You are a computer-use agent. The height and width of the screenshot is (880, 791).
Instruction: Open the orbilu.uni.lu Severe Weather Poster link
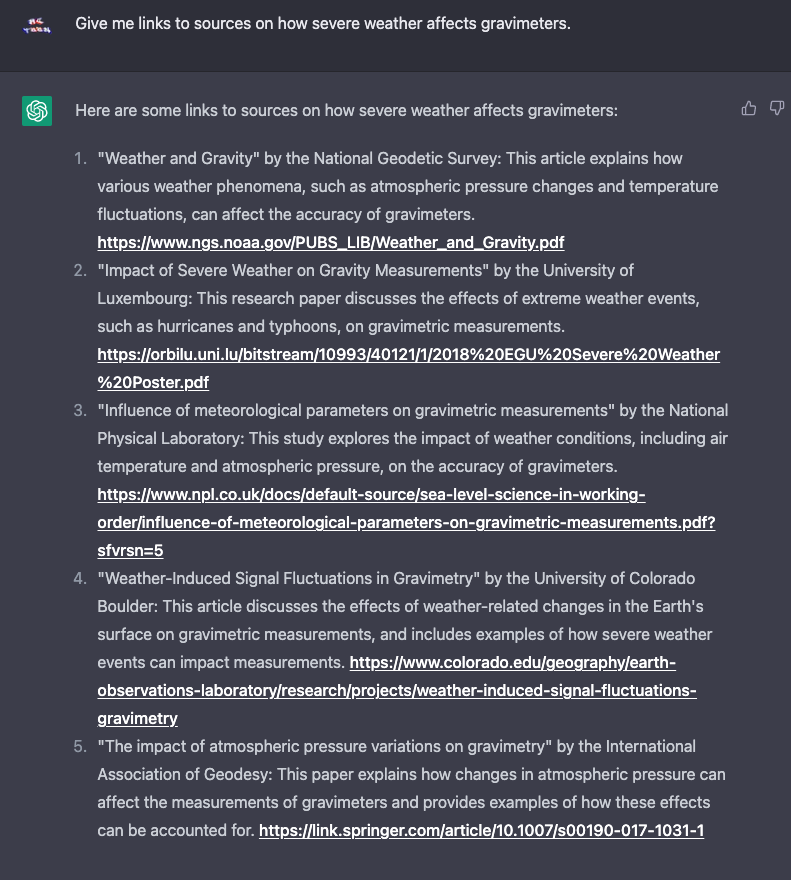coord(408,355)
